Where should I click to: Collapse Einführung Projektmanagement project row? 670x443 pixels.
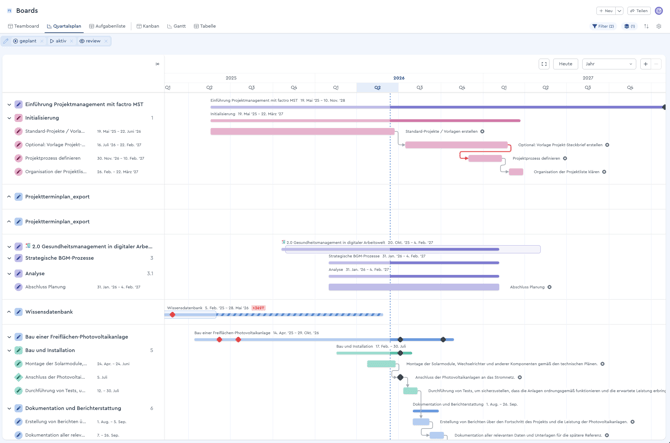pyautogui.click(x=9, y=105)
